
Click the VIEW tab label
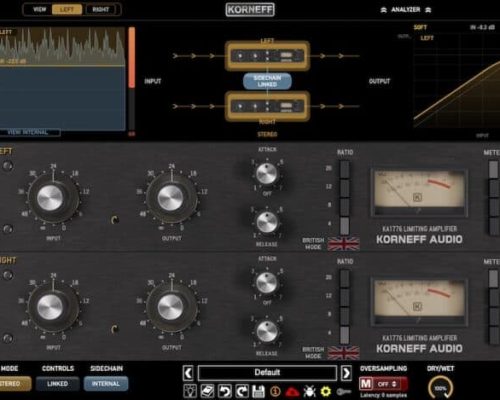click(39, 10)
